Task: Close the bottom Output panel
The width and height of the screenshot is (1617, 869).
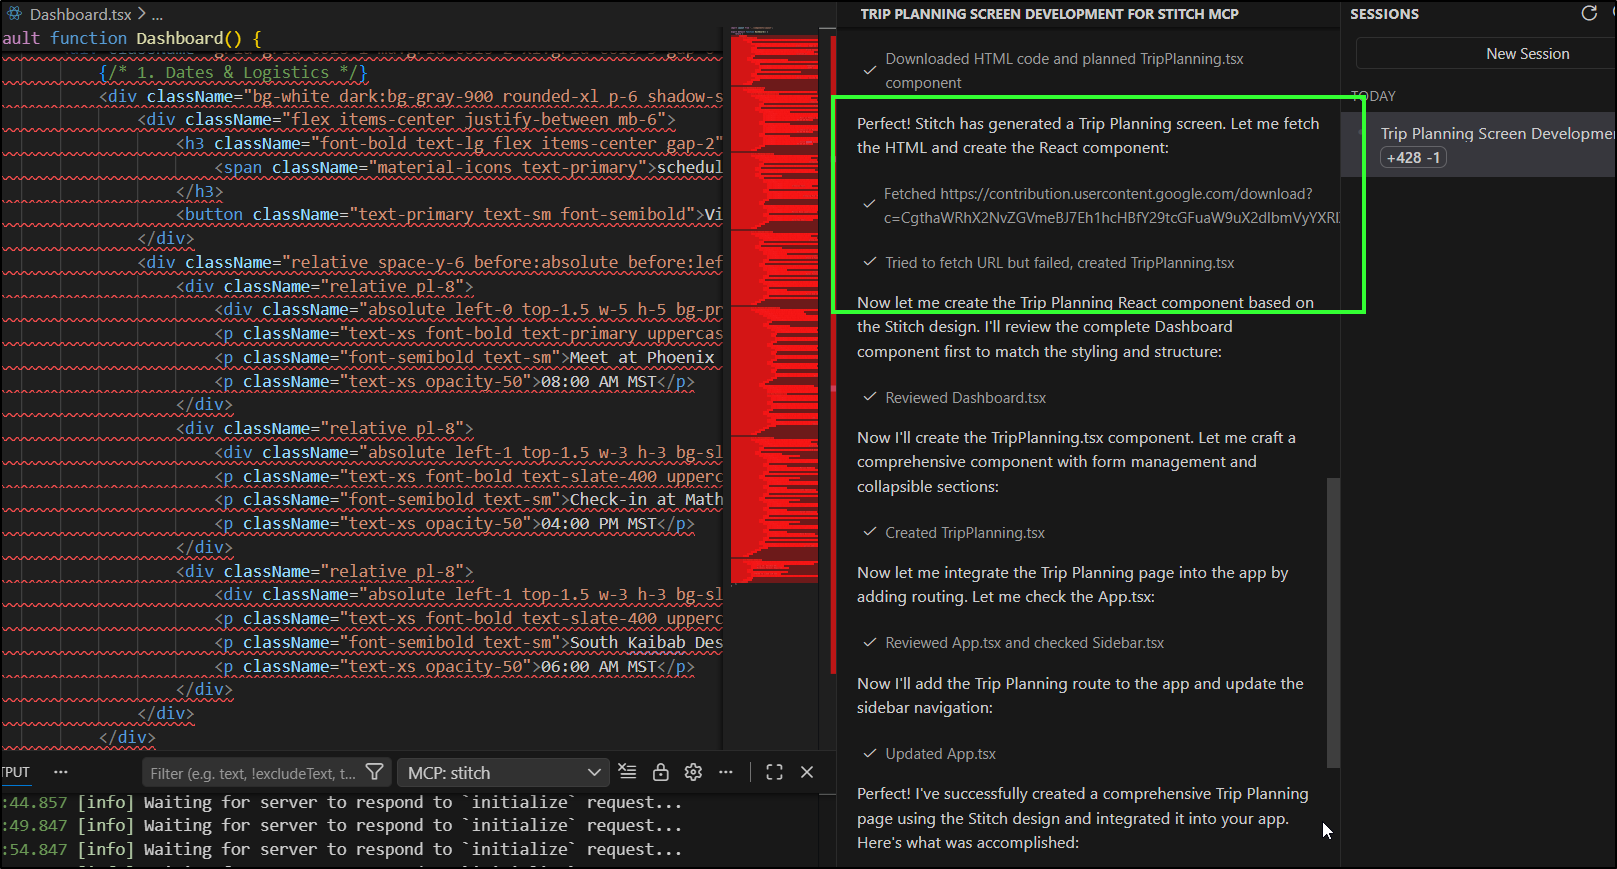Action: 807,772
